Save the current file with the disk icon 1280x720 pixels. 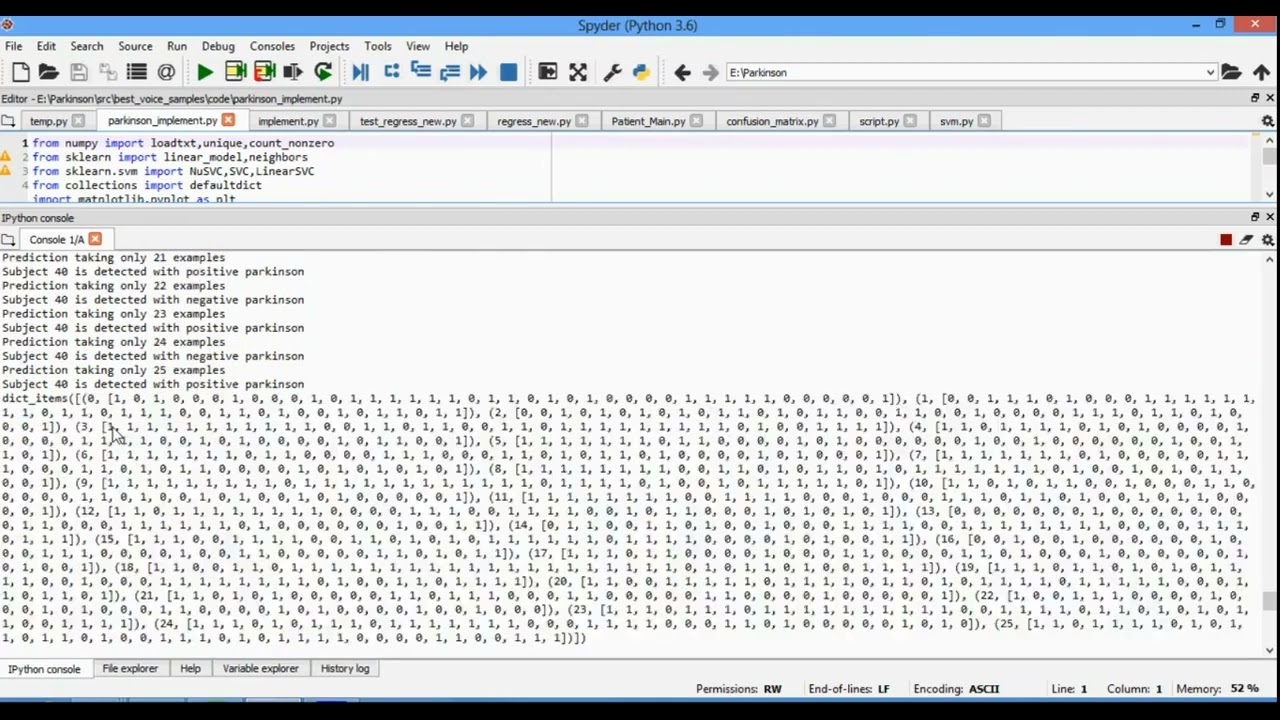(x=79, y=72)
